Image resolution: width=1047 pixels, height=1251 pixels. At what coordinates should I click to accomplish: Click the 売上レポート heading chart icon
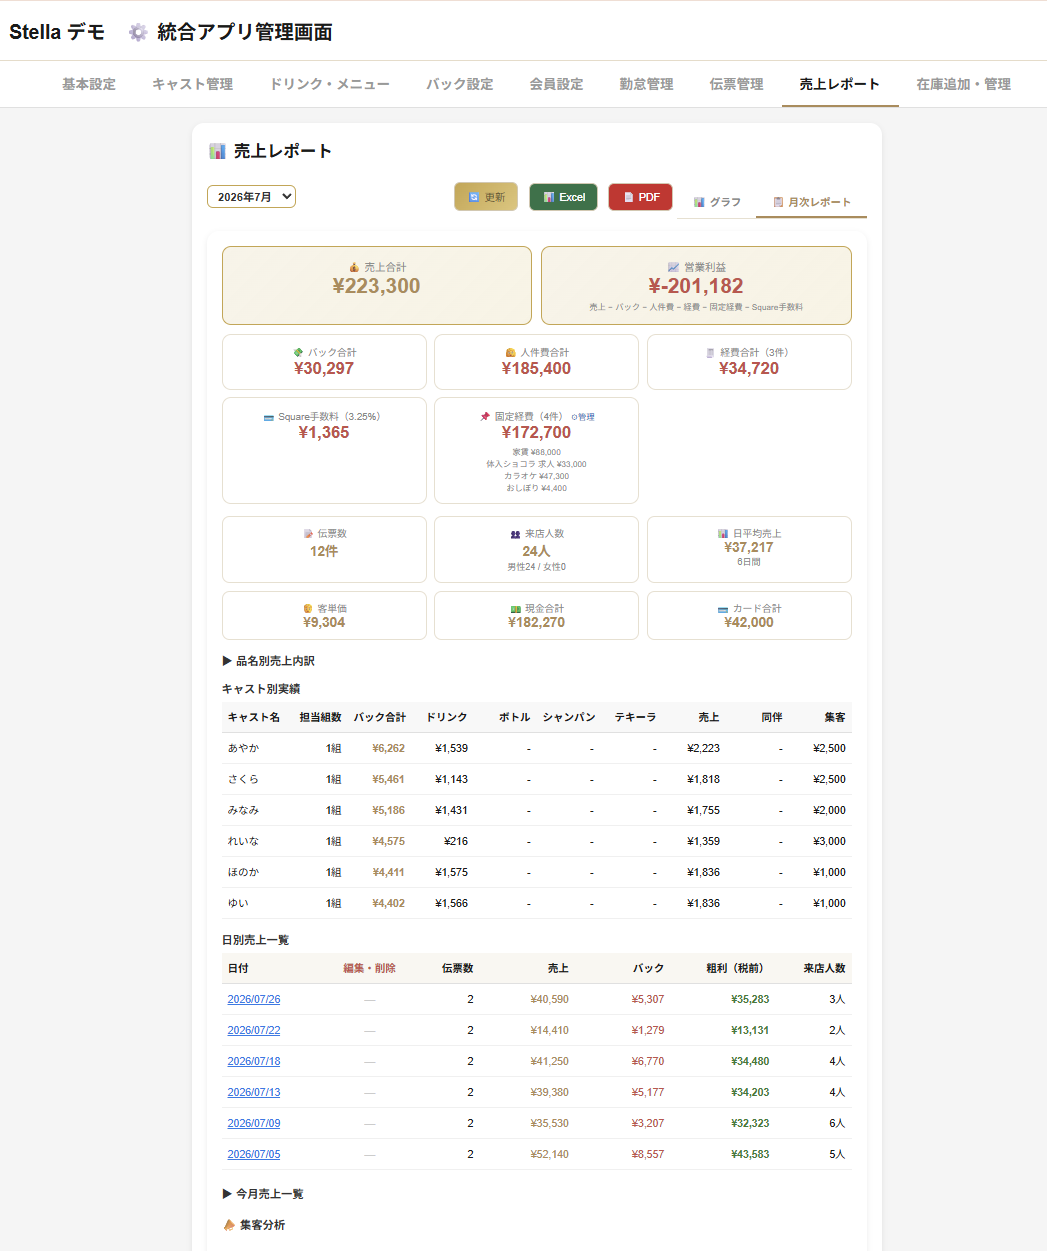pos(217,151)
